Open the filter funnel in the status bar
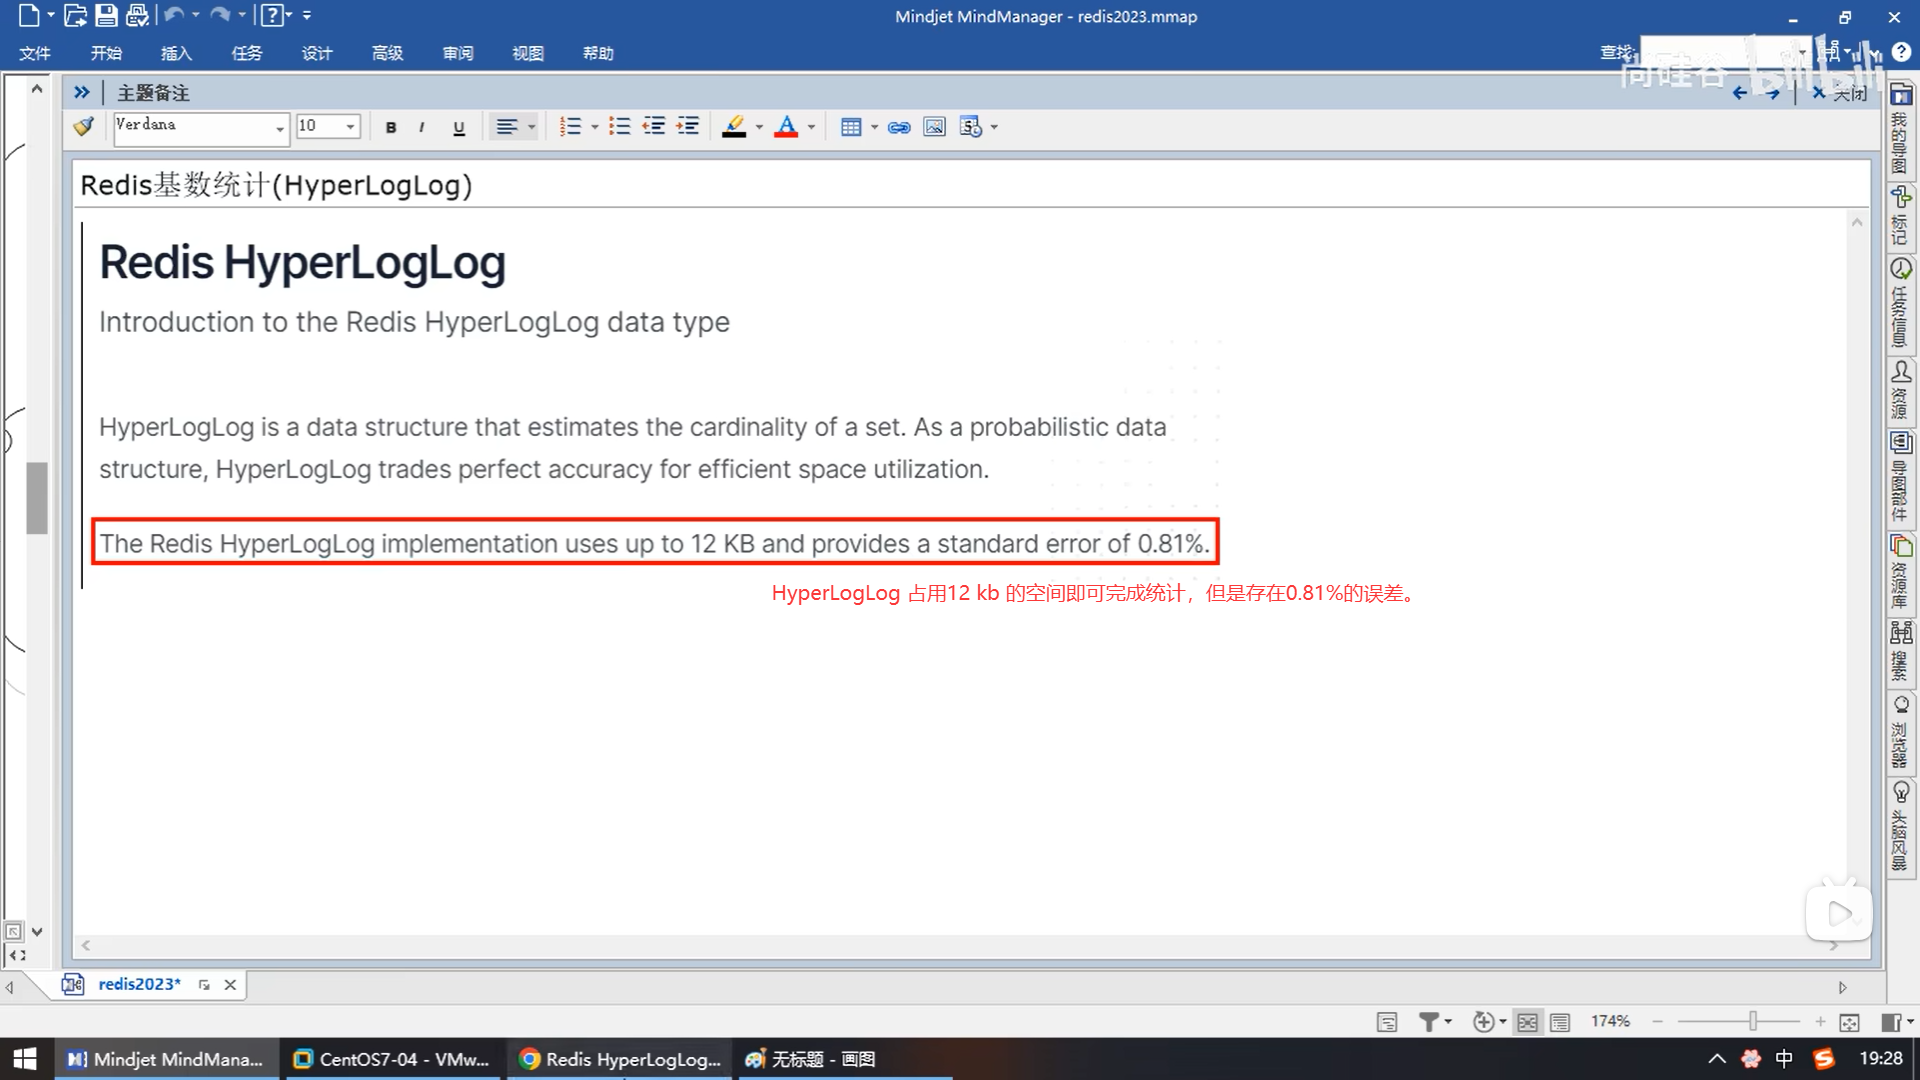Screen dimensions: 1920x1080 [1429, 1022]
